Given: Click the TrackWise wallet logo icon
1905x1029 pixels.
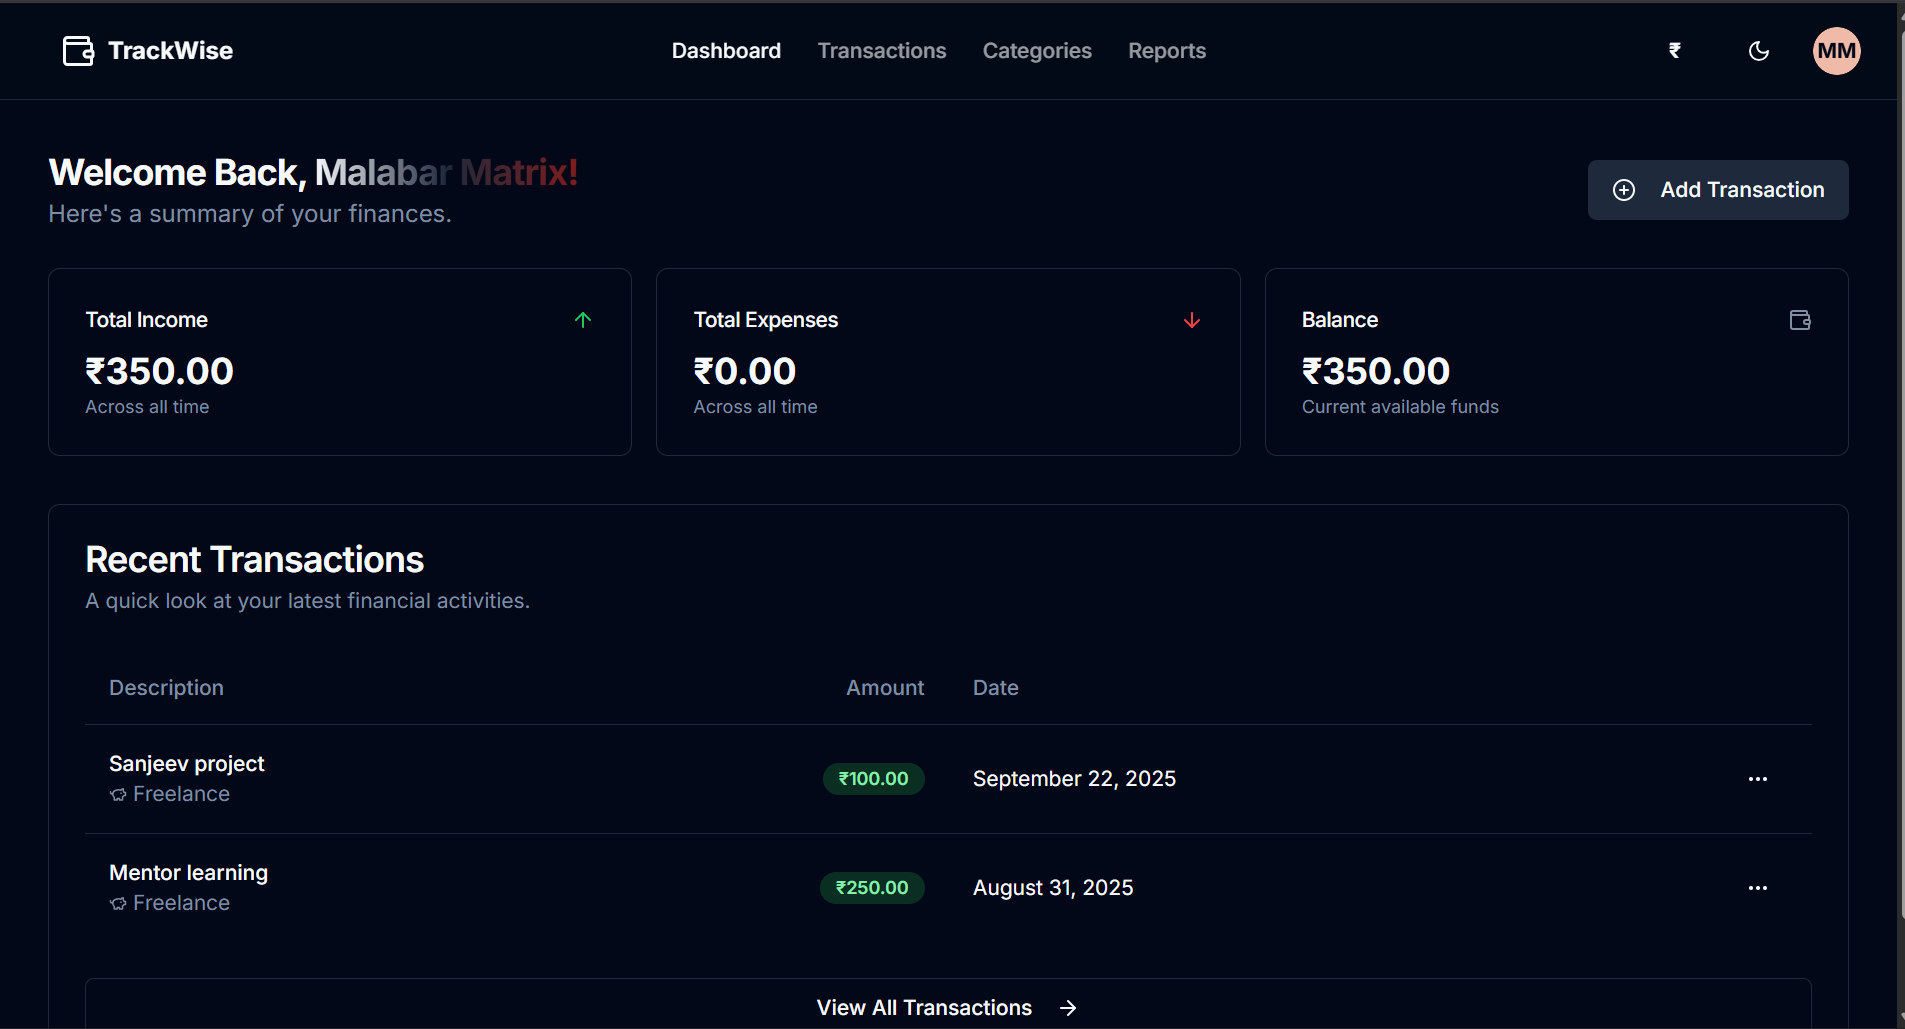Looking at the screenshot, I should tap(77, 50).
